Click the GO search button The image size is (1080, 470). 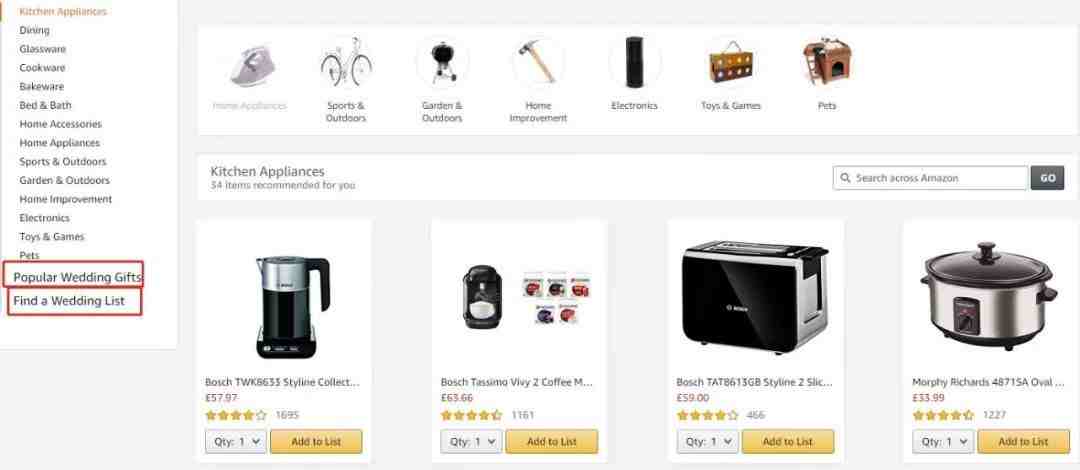pos(1047,178)
